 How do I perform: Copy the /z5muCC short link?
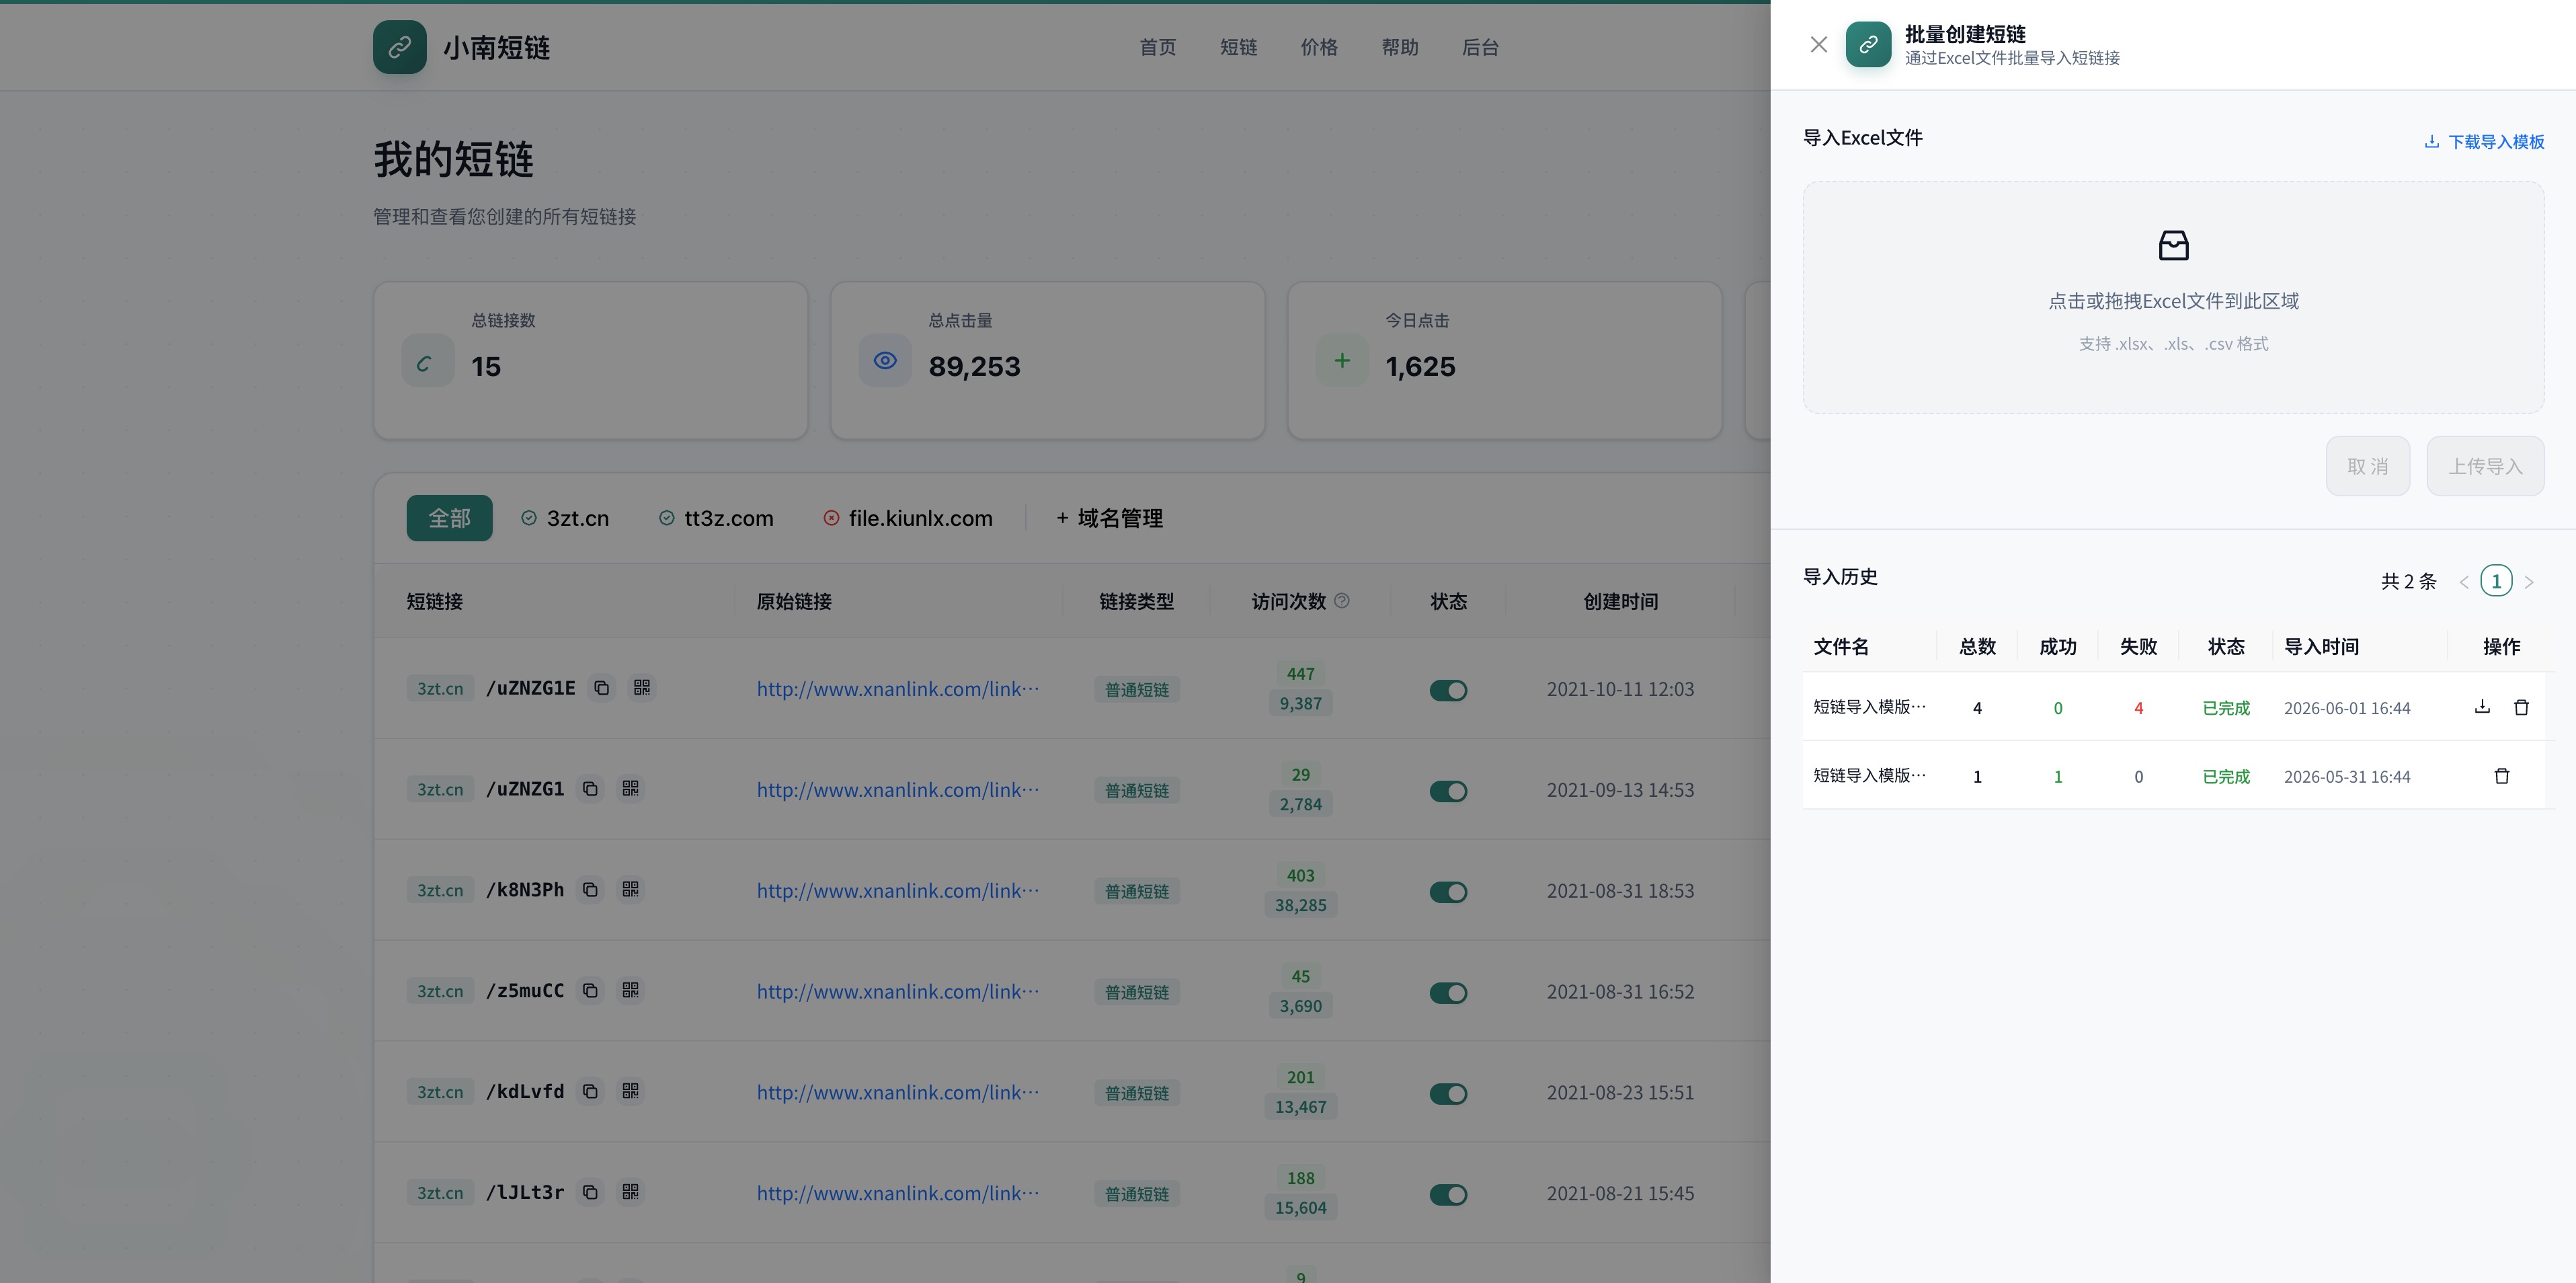point(590,991)
